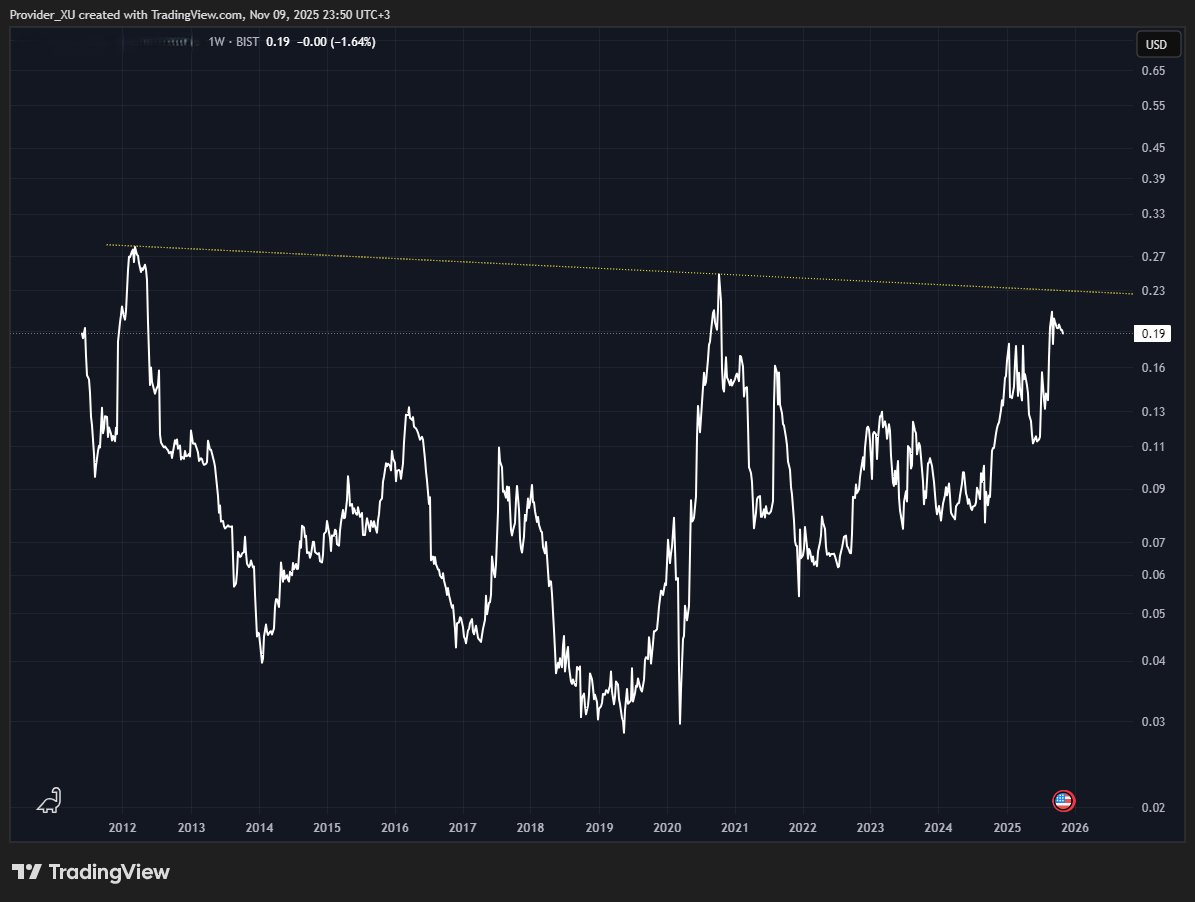
Task: Click the TradingView logo
Action: [91, 872]
